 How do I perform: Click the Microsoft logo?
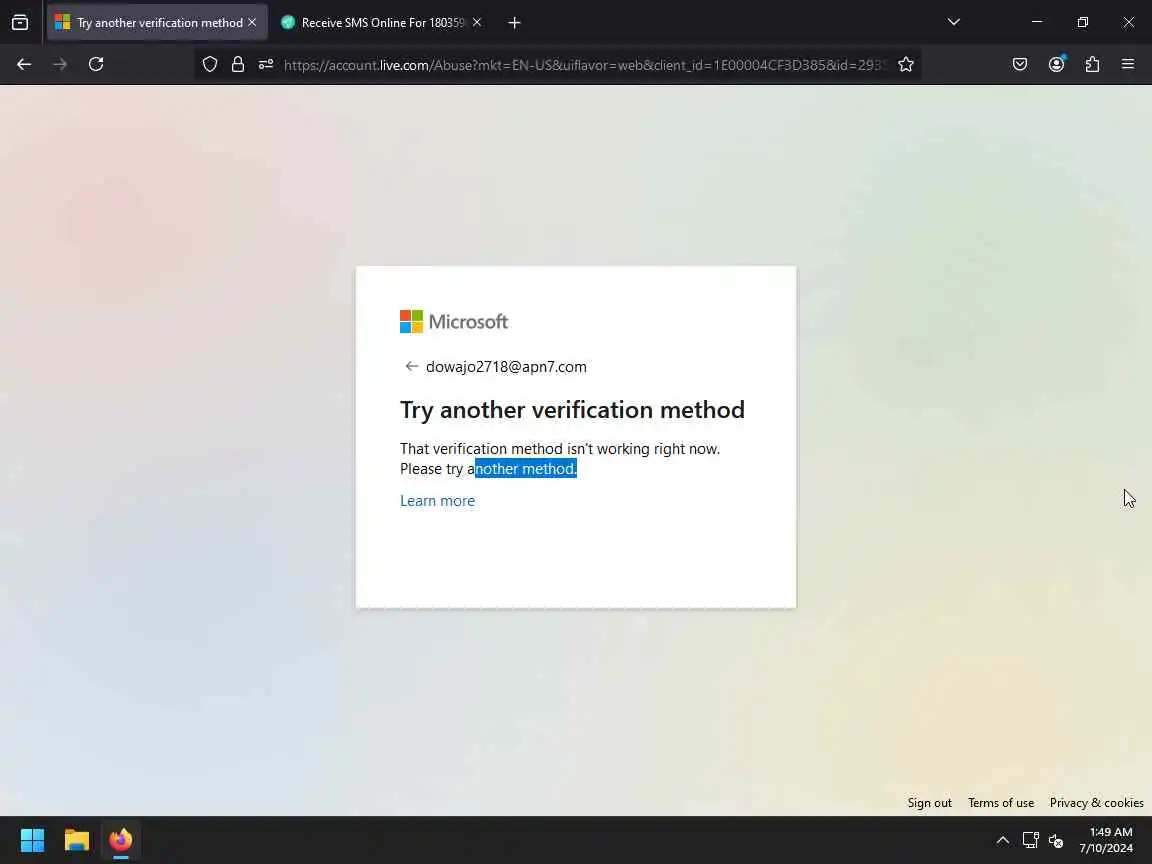(454, 321)
